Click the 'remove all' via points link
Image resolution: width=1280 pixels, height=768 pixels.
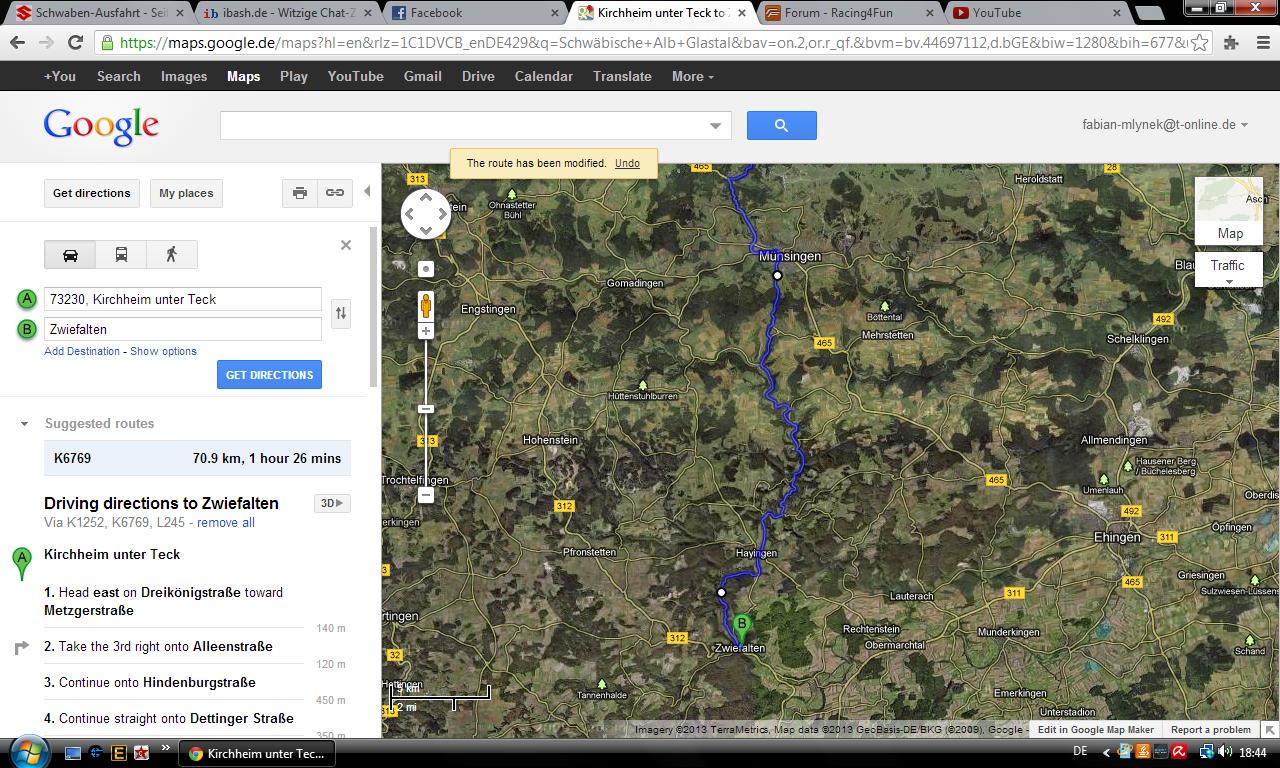[x=226, y=523]
